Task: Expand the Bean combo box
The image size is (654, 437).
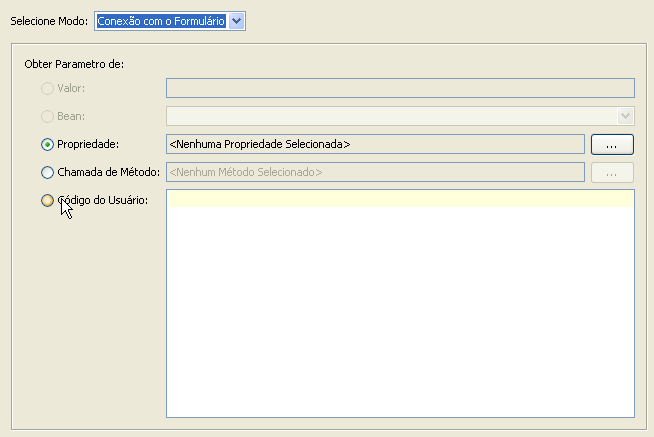Action: click(625, 116)
